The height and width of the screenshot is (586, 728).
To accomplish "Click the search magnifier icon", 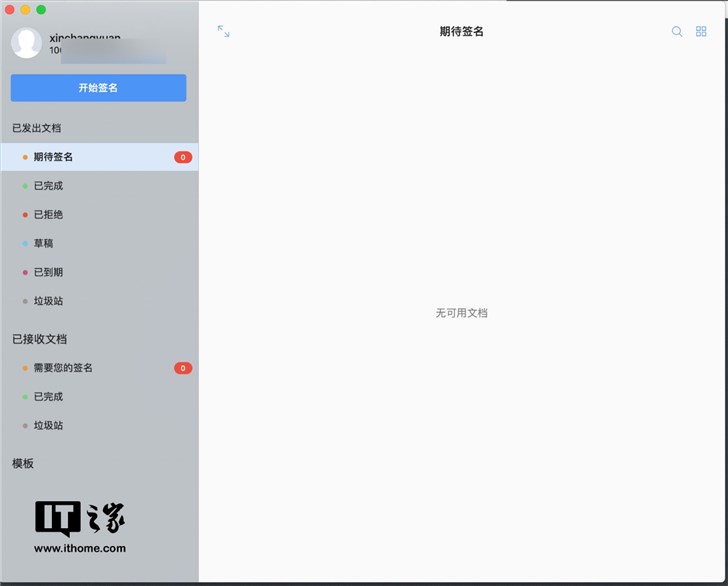I will tap(677, 32).
